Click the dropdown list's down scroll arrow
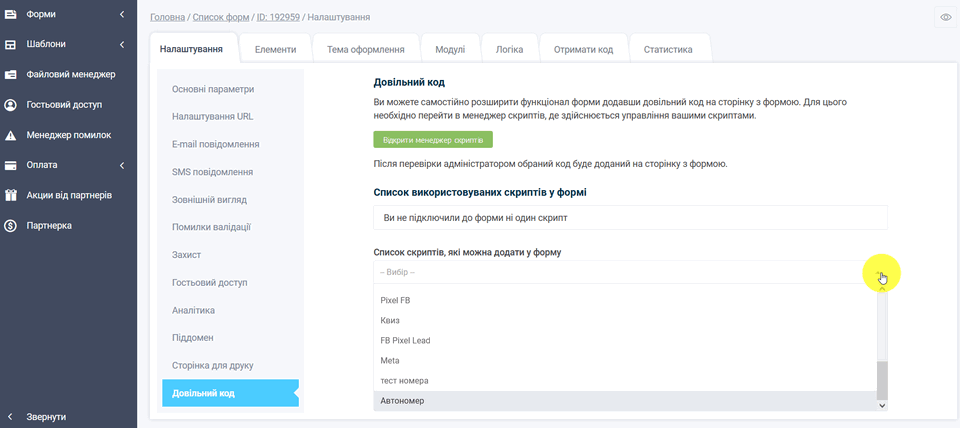Image resolution: width=960 pixels, height=428 pixels. [882, 405]
